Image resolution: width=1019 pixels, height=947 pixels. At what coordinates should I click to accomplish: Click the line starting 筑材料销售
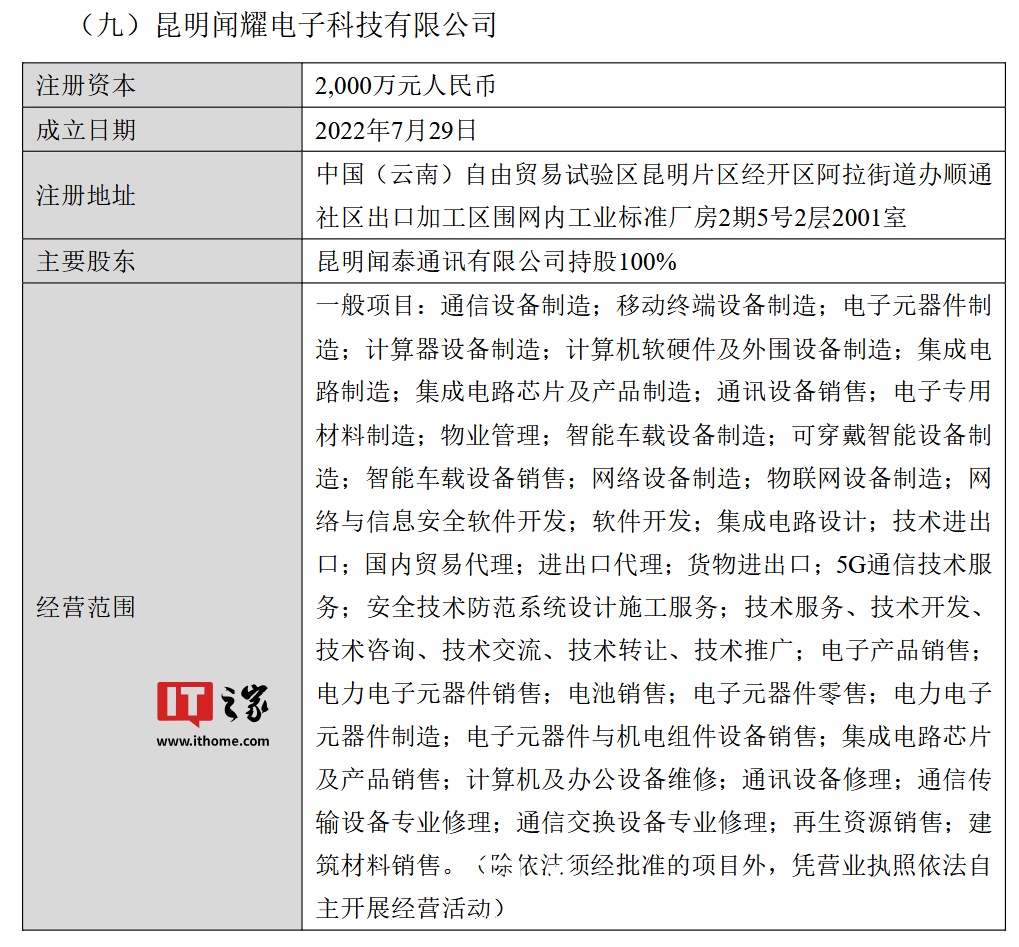pyautogui.click(x=654, y=865)
